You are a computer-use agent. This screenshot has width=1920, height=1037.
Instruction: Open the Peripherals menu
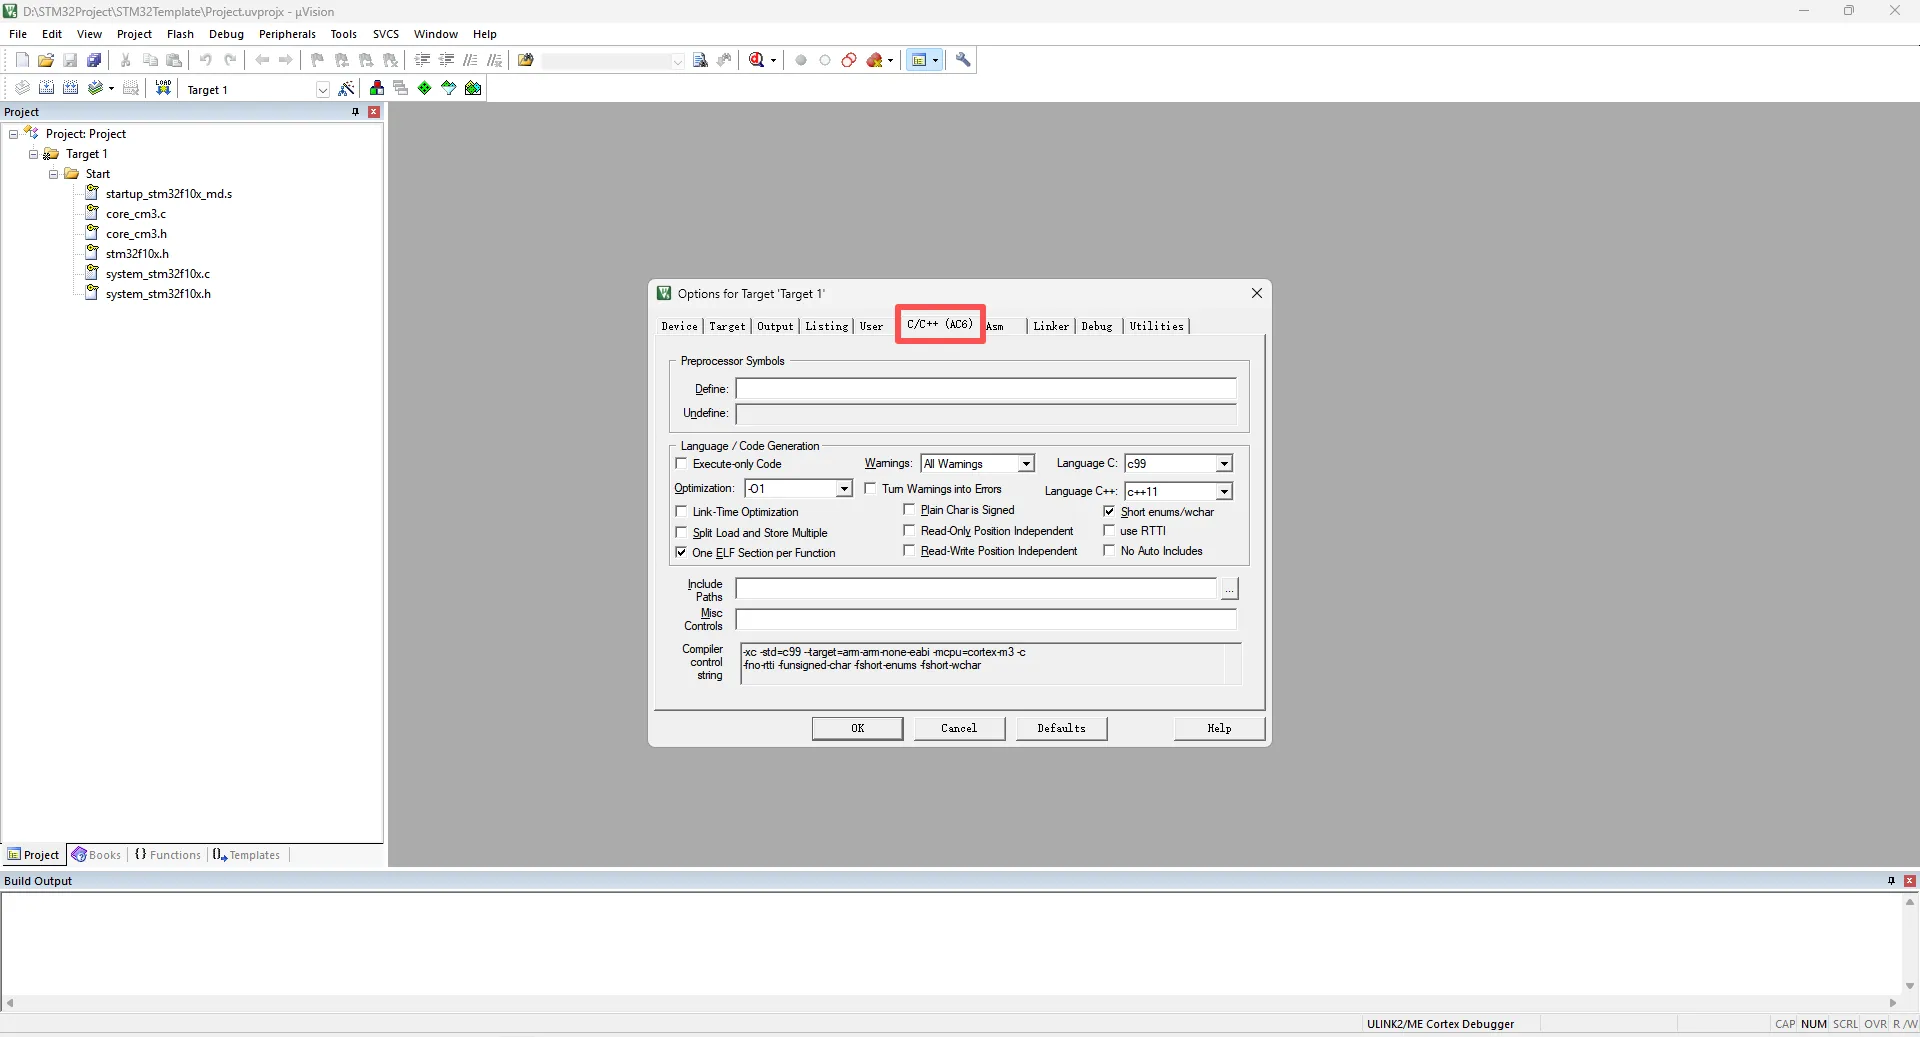tap(287, 34)
